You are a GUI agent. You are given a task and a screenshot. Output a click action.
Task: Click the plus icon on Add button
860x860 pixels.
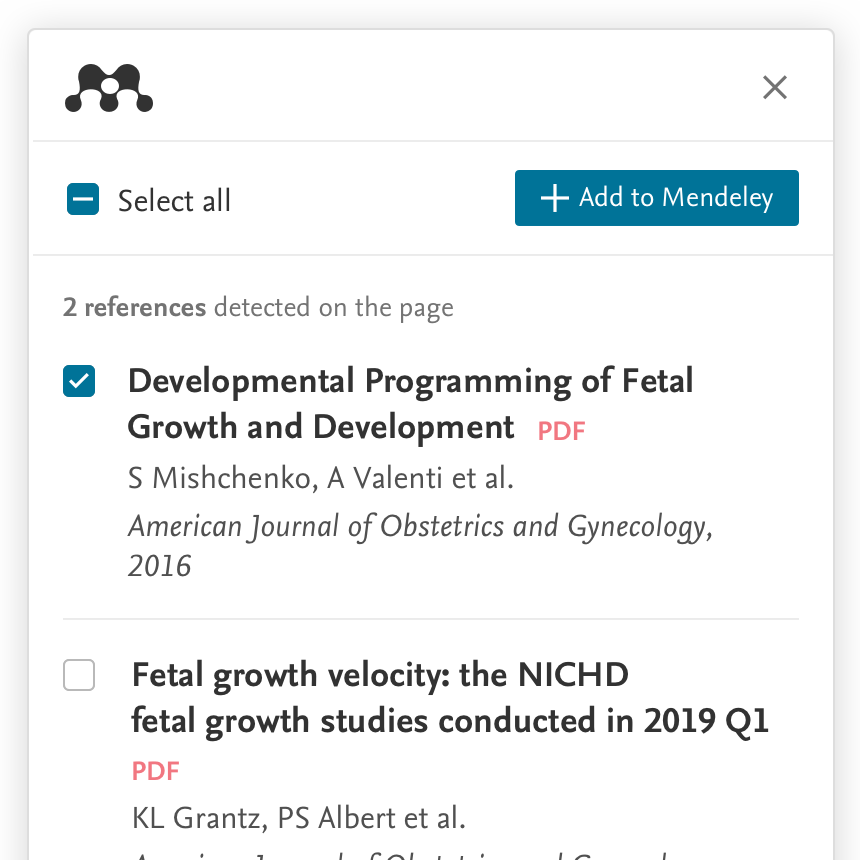coord(555,198)
